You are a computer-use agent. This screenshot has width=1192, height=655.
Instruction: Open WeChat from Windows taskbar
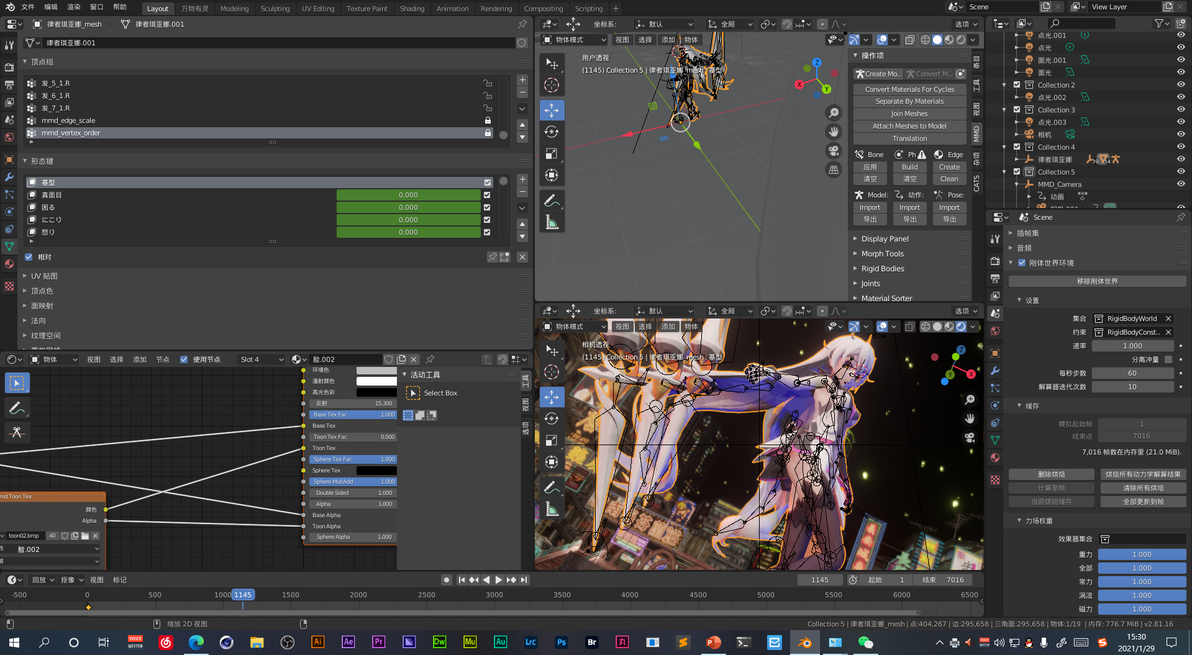tap(865, 642)
